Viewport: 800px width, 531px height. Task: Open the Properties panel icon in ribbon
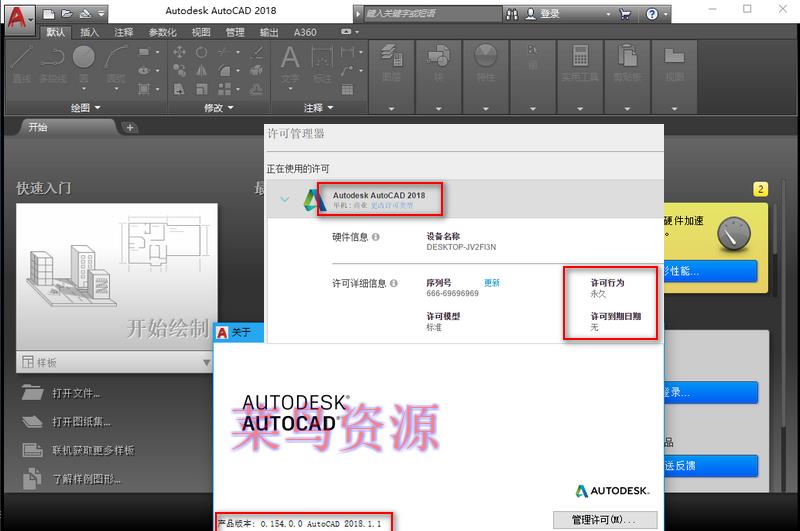[486, 63]
